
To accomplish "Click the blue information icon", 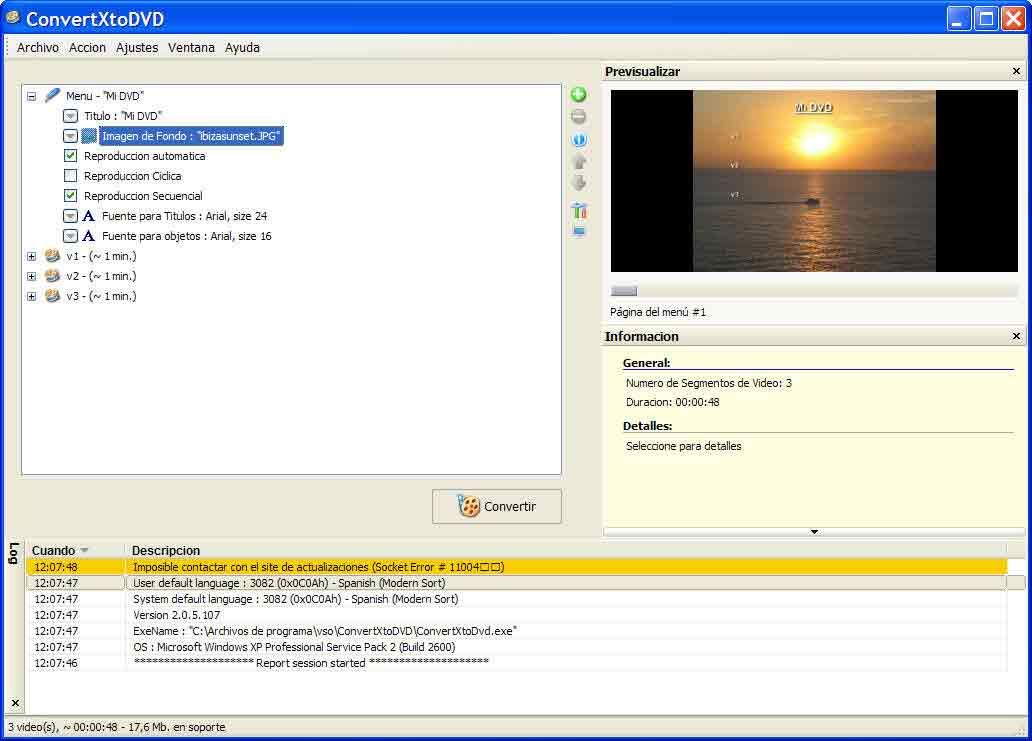I will (x=579, y=140).
